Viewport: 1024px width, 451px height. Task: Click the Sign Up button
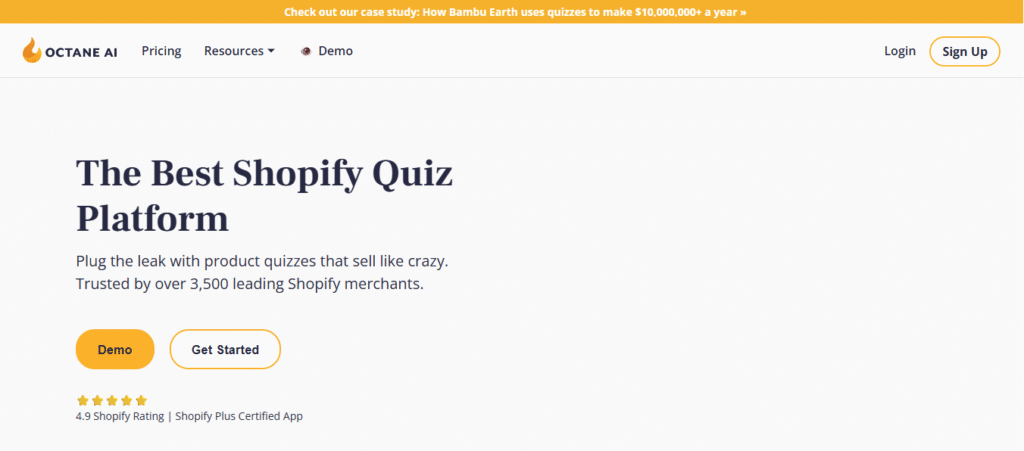coord(965,52)
